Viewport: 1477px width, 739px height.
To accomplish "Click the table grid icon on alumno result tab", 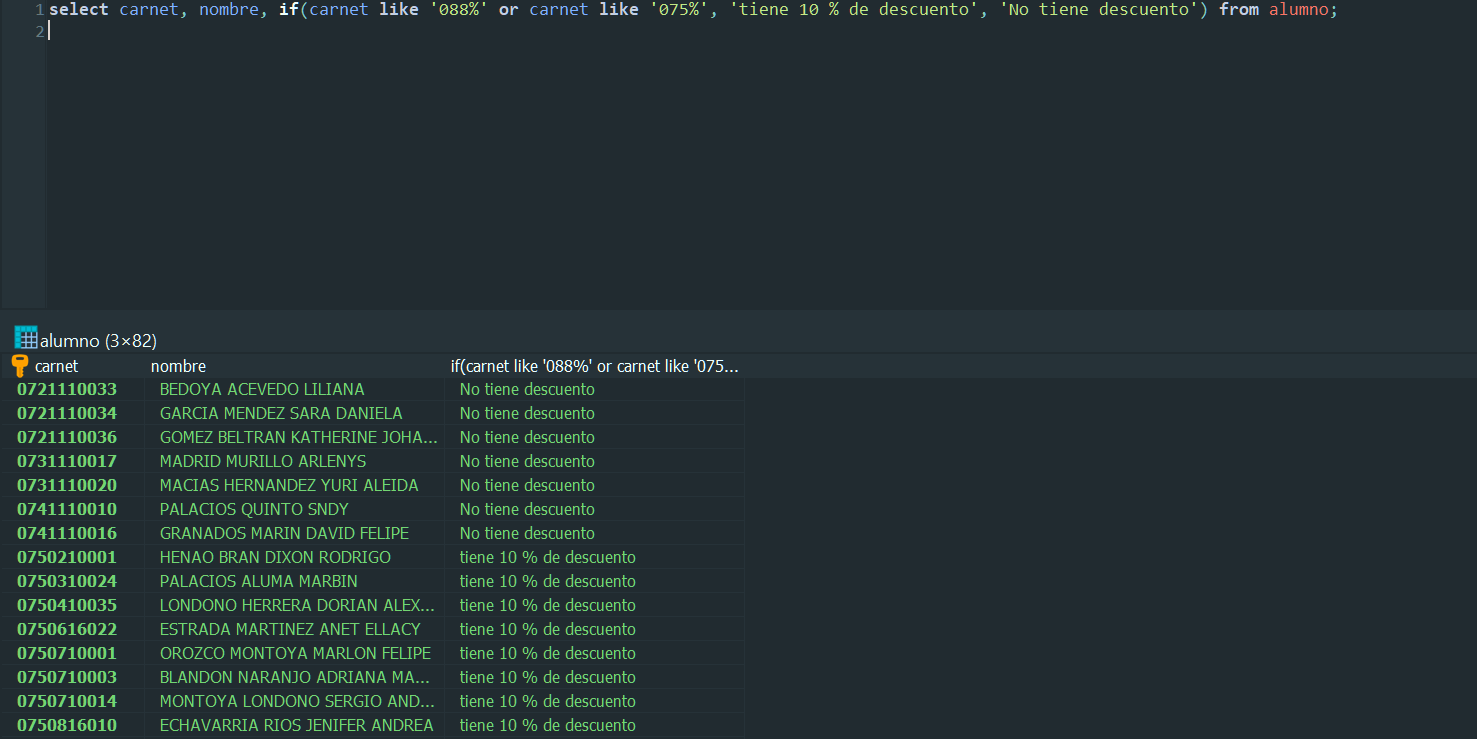I will (x=25, y=339).
